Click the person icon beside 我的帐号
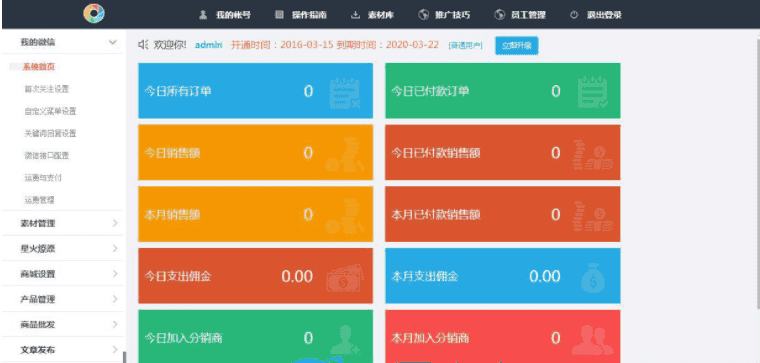 click(203, 15)
